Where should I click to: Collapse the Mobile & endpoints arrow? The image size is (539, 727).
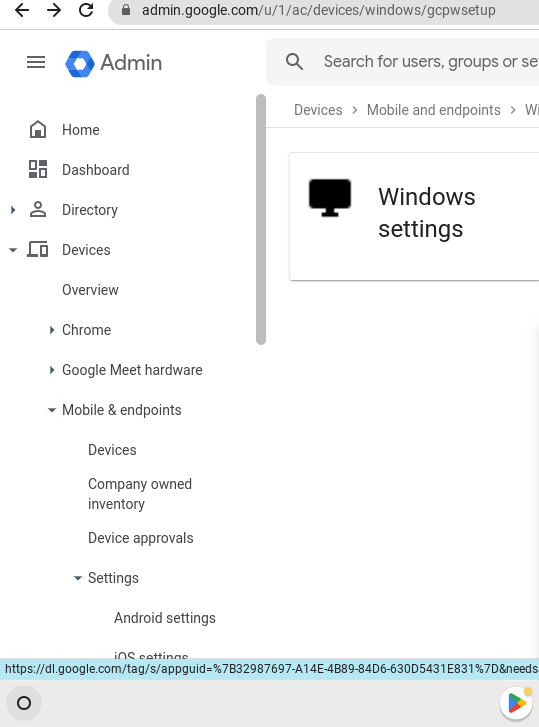[x=52, y=410]
